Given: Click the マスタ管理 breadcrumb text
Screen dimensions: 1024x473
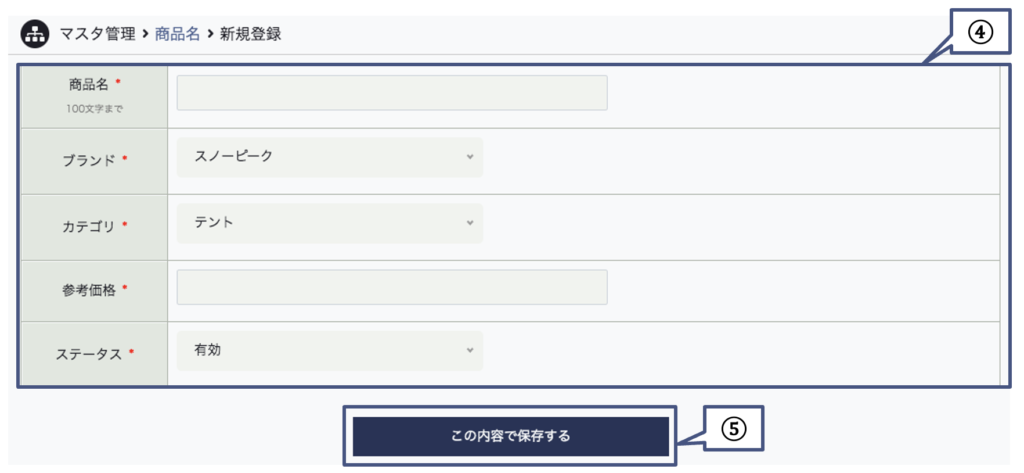Looking at the screenshot, I should click(98, 35).
